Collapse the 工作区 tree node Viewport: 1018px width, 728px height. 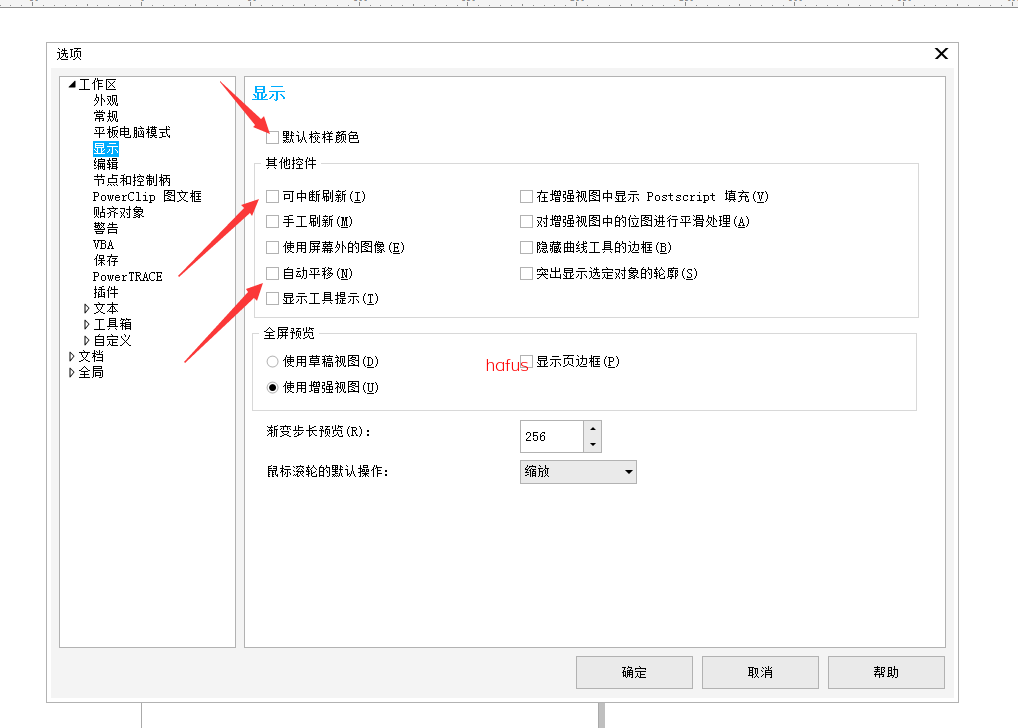[72, 84]
